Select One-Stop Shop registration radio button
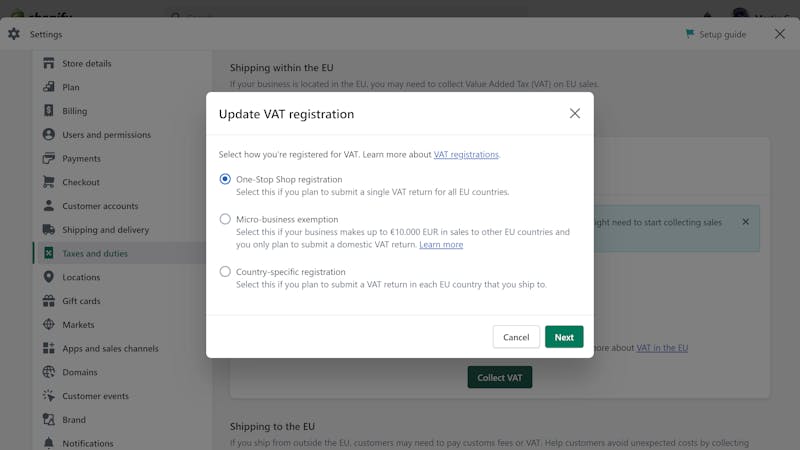800x450 pixels. click(x=225, y=179)
